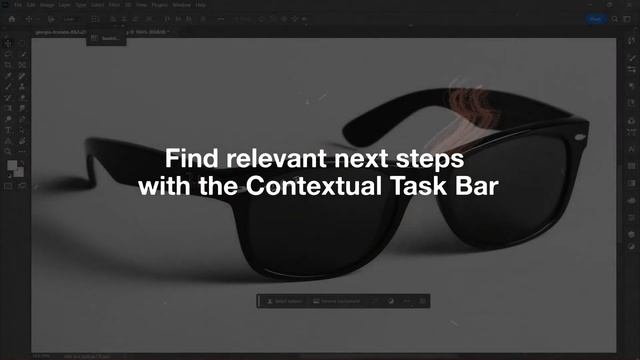Open the Select menu
The height and width of the screenshot is (360, 640).
coord(97,5)
